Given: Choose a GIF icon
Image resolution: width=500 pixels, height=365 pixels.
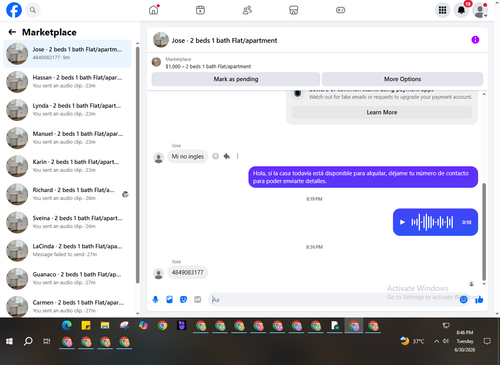Looking at the screenshot, I should pyautogui.click(x=197, y=299).
